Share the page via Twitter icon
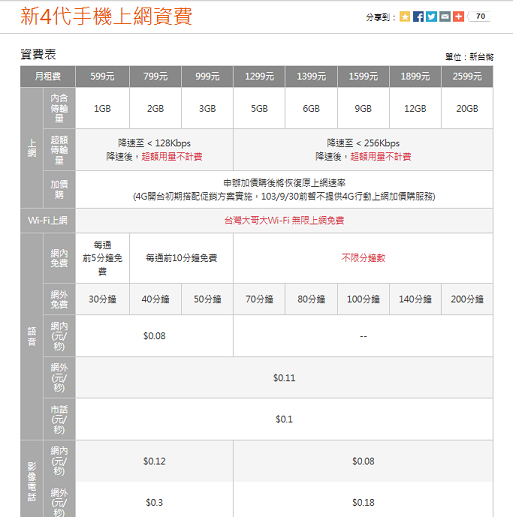Screen dimensions: 513x517 tap(431, 16)
